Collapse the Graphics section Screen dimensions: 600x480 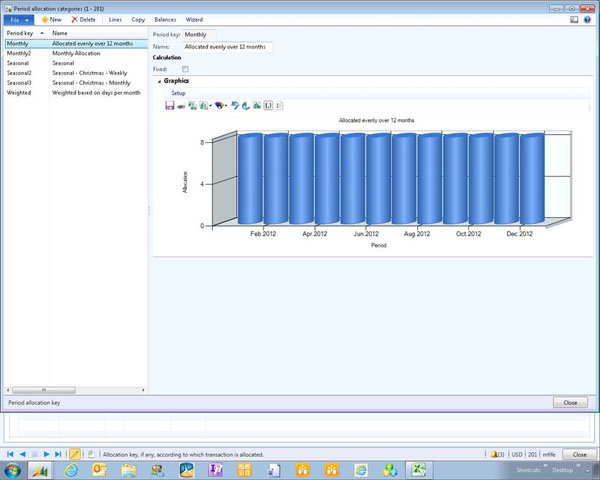160,81
